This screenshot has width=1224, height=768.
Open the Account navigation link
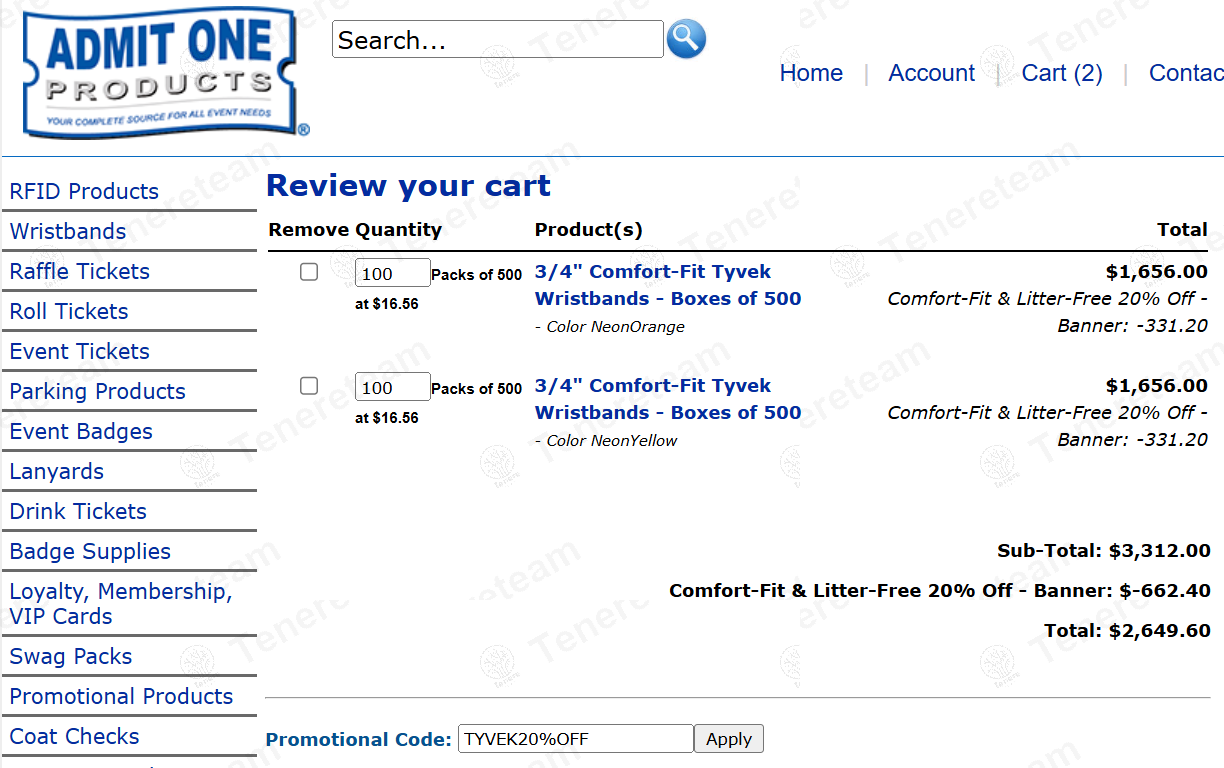point(931,73)
